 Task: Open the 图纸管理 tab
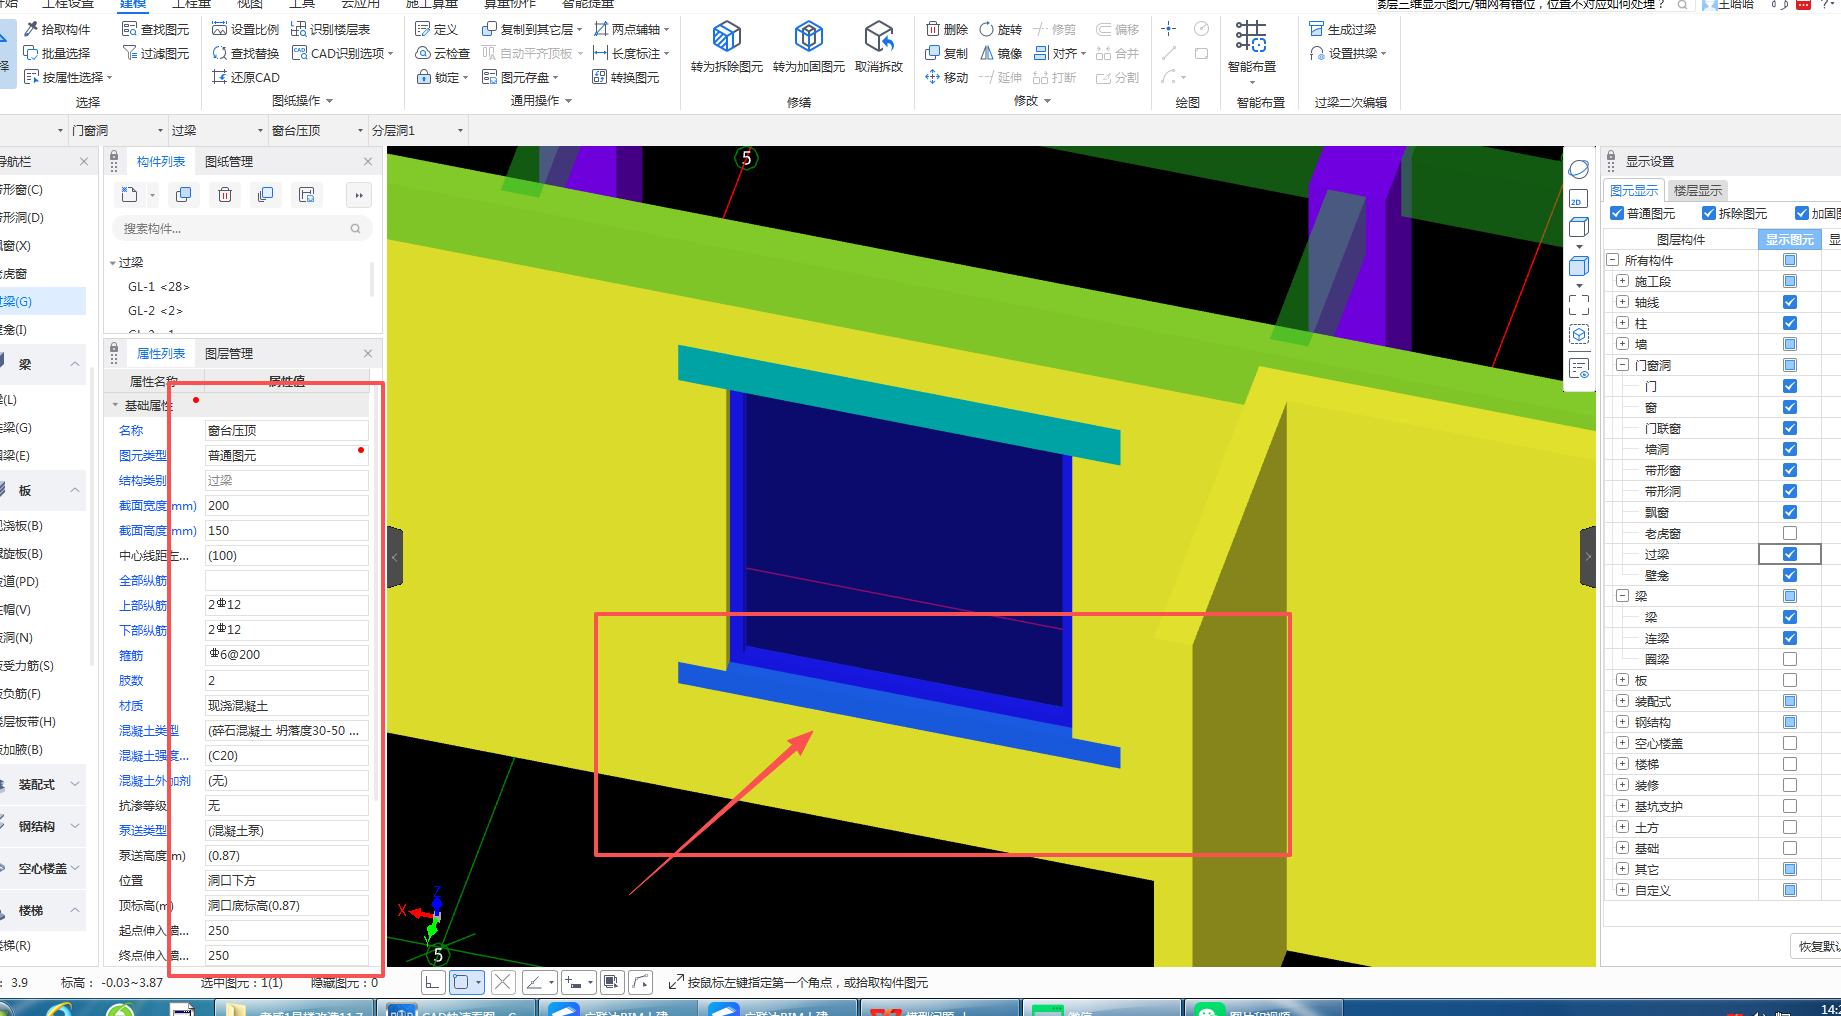coord(229,162)
